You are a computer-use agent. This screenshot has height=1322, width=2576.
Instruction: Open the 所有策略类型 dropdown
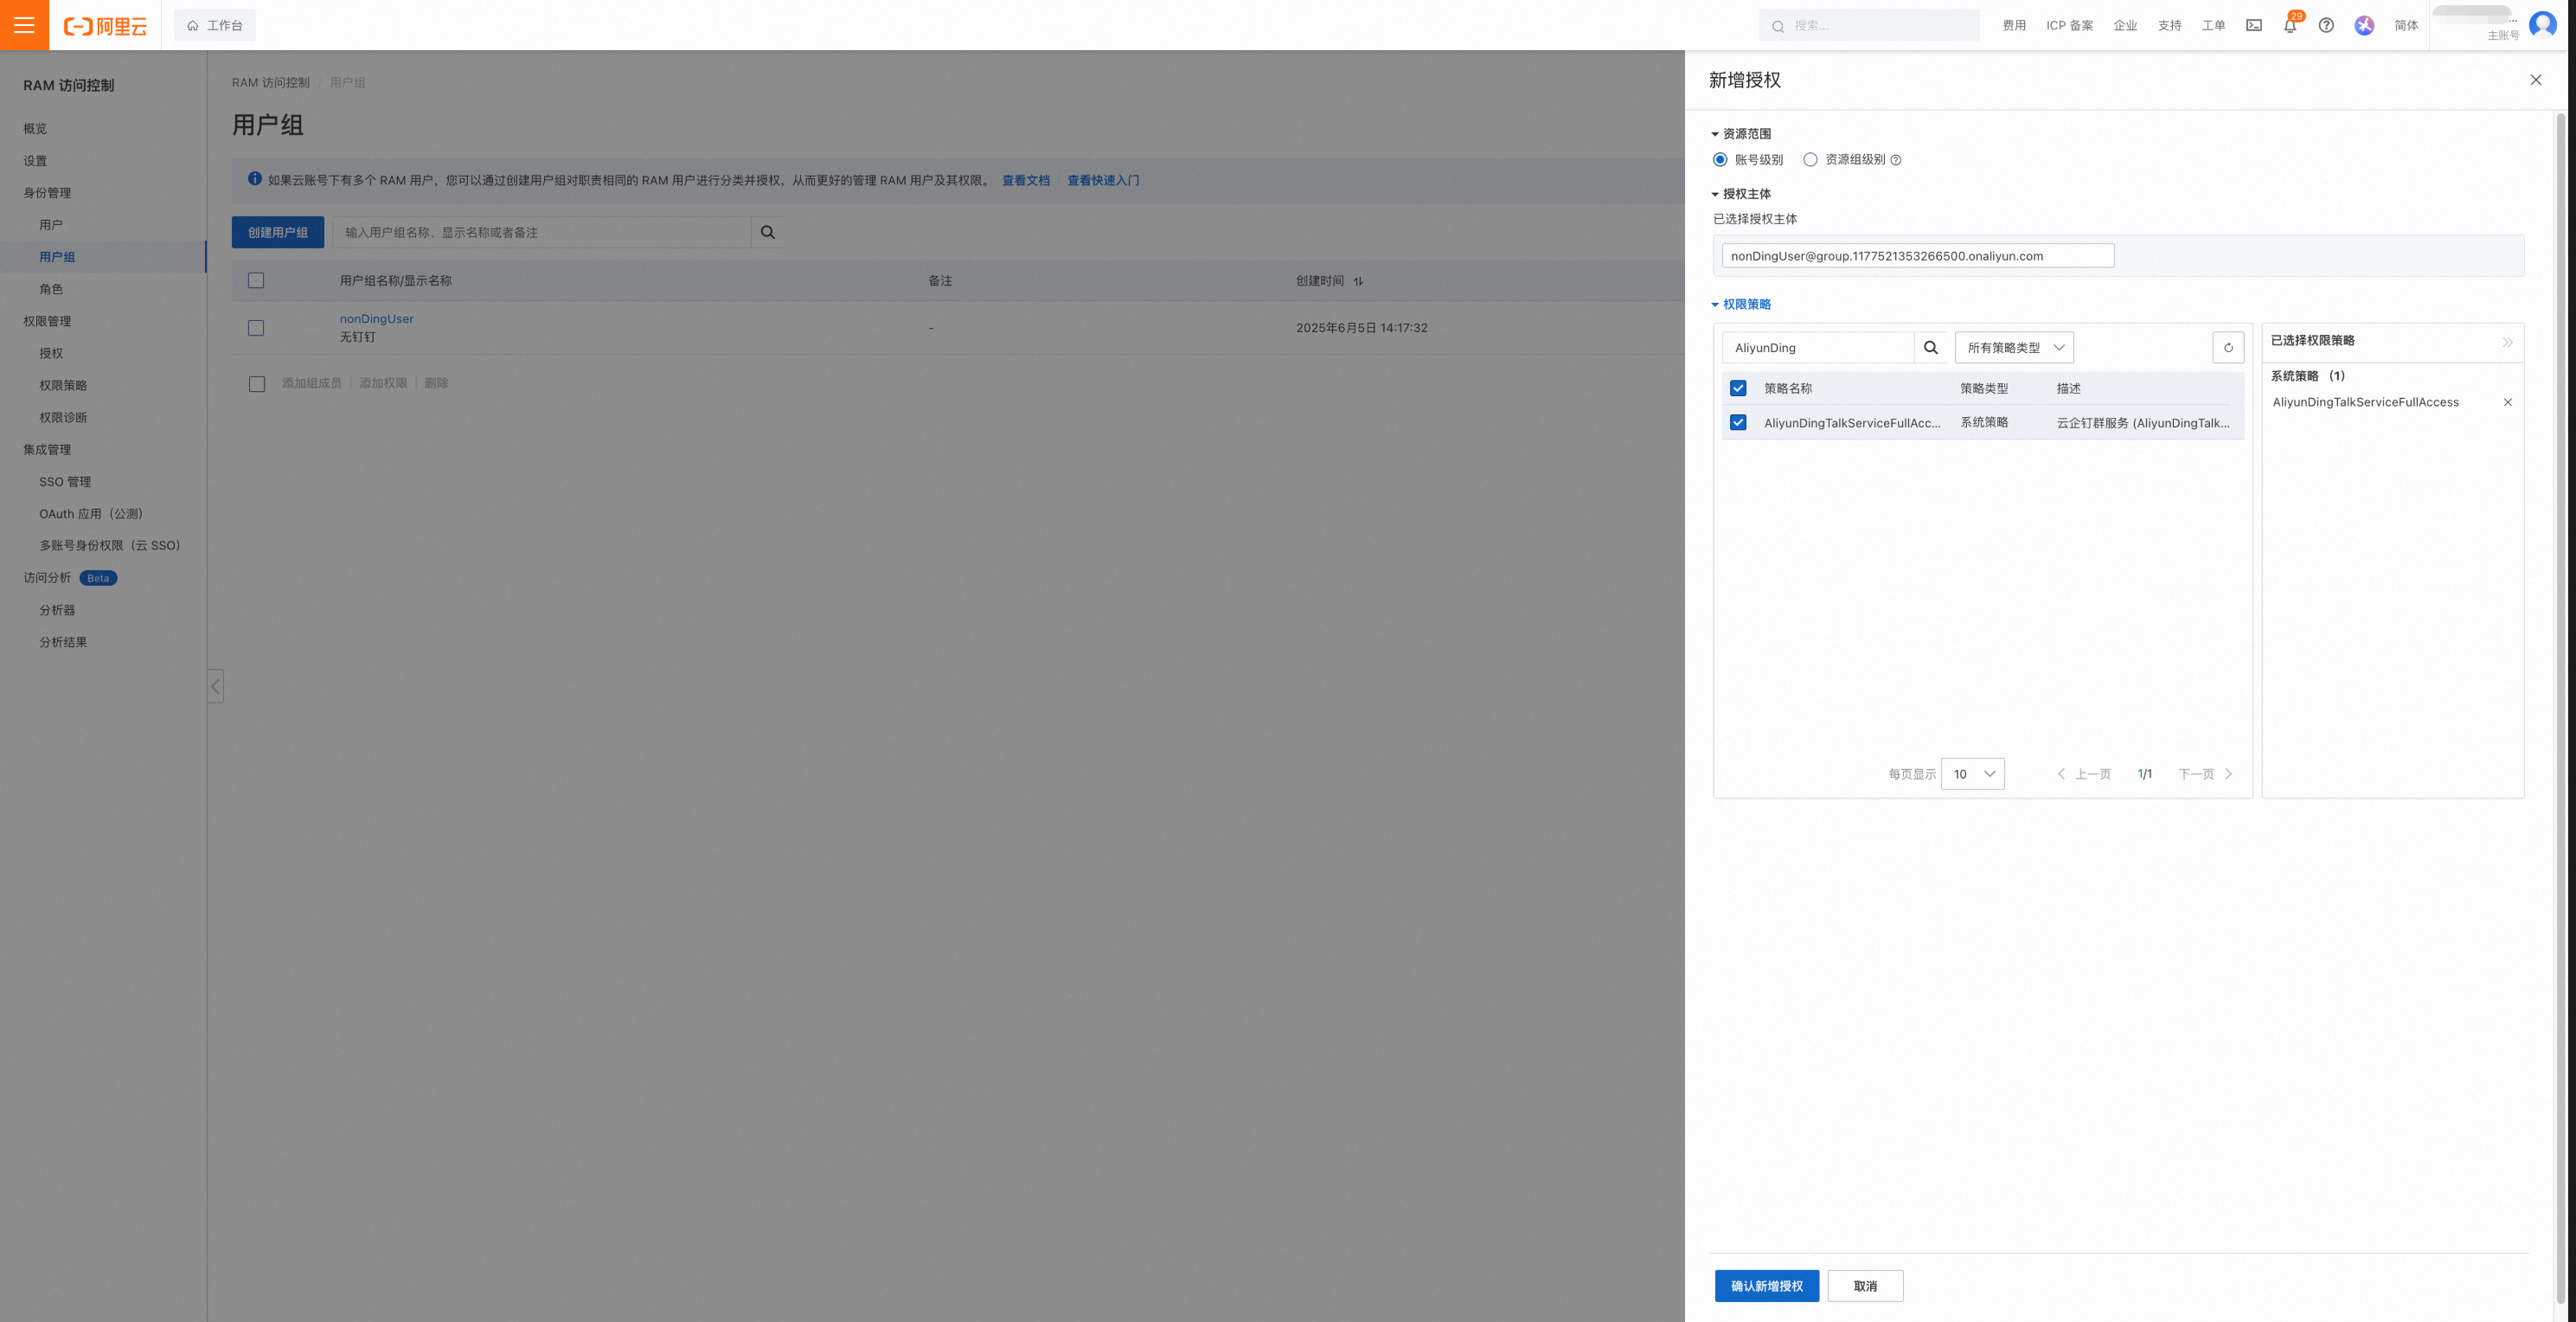pos(2014,348)
